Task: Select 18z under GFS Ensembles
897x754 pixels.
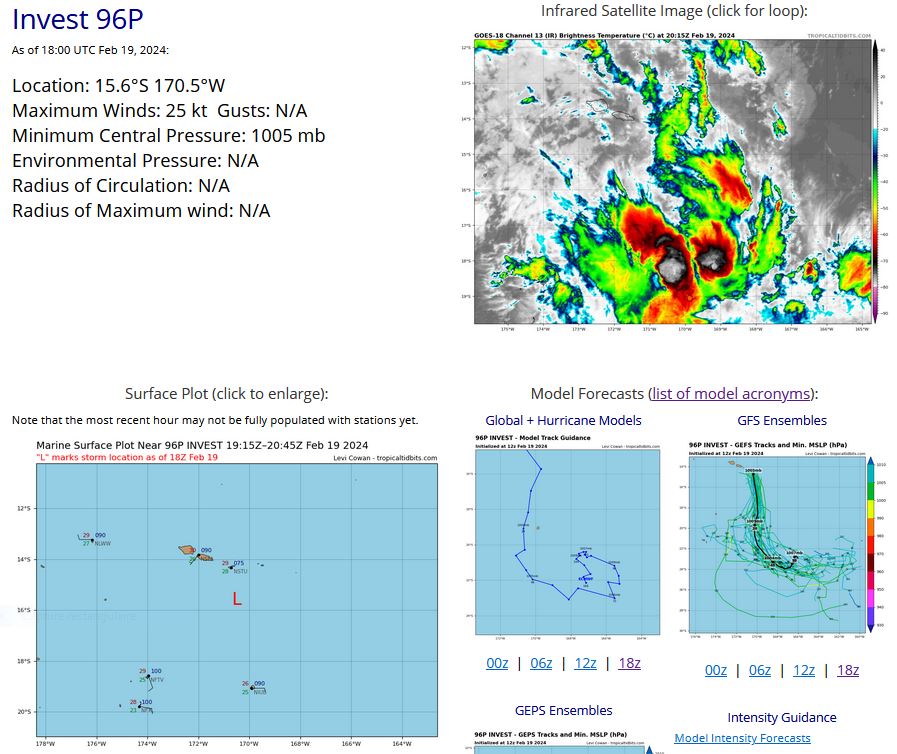Action: pyautogui.click(x=848, y=670)
